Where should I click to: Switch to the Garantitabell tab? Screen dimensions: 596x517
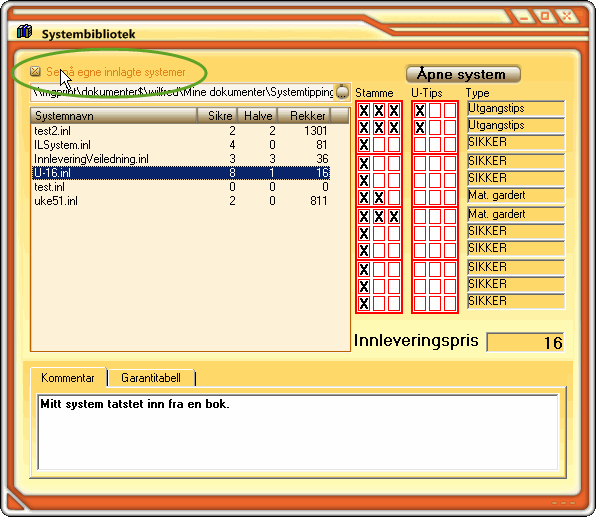(x=151, y=378)
